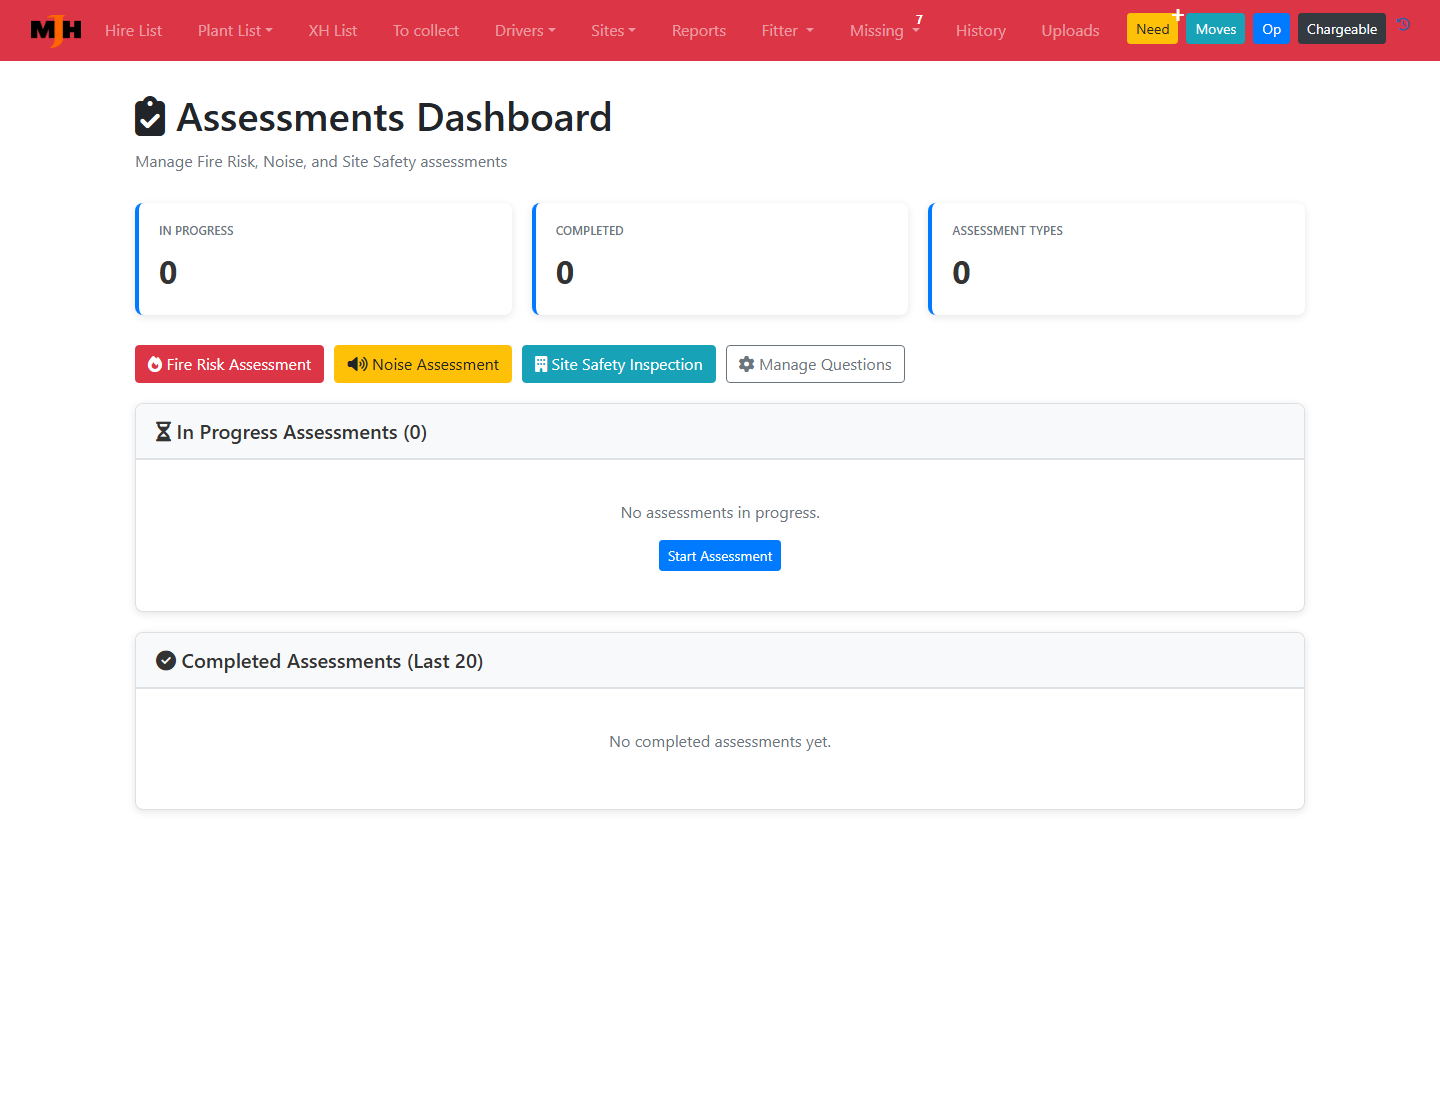1440x1100 pixels.
Task: Start a Site Safety Inspection
Action: click(x=619, y=364)
